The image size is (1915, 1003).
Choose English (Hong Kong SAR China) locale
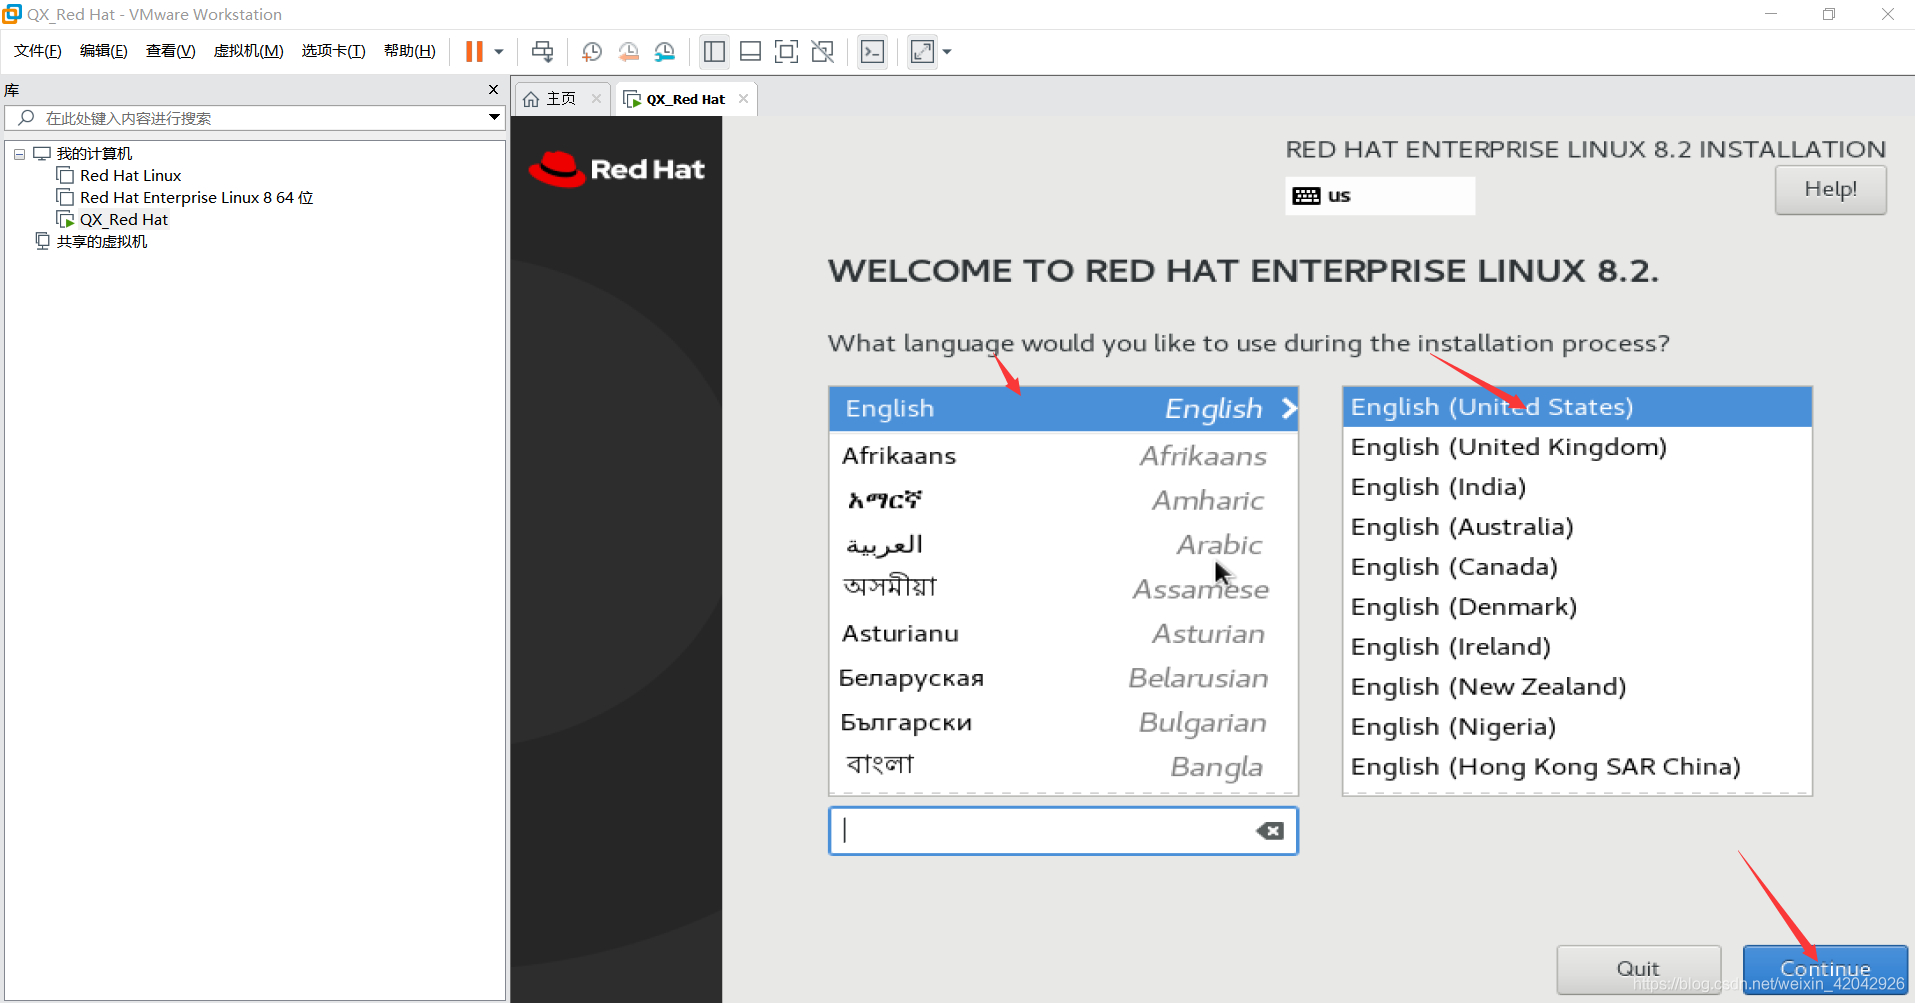coord(1577,767)
